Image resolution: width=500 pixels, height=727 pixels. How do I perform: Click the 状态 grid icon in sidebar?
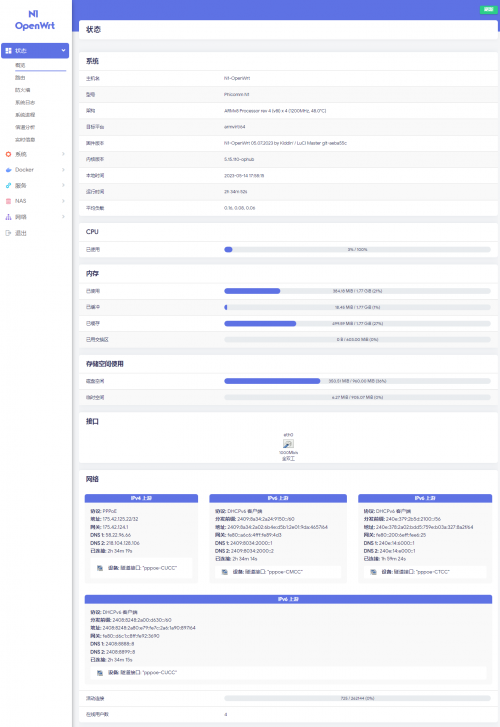[8, 51]
